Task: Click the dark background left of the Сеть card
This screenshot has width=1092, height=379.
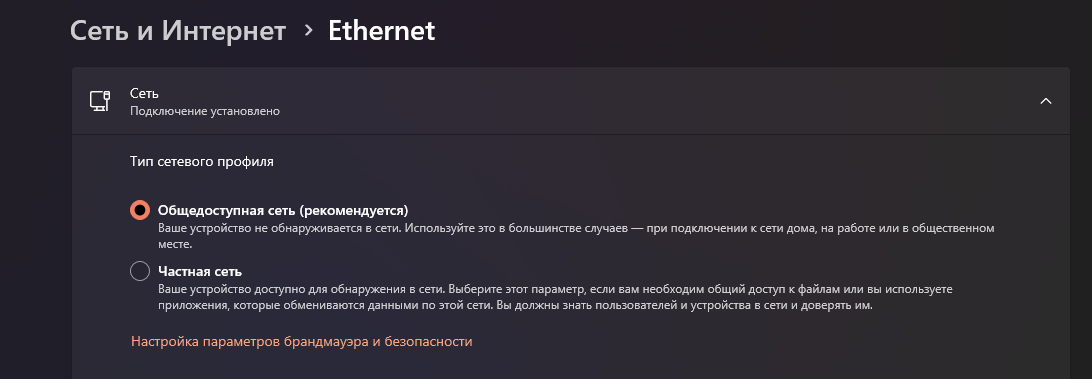Action: 35,209
